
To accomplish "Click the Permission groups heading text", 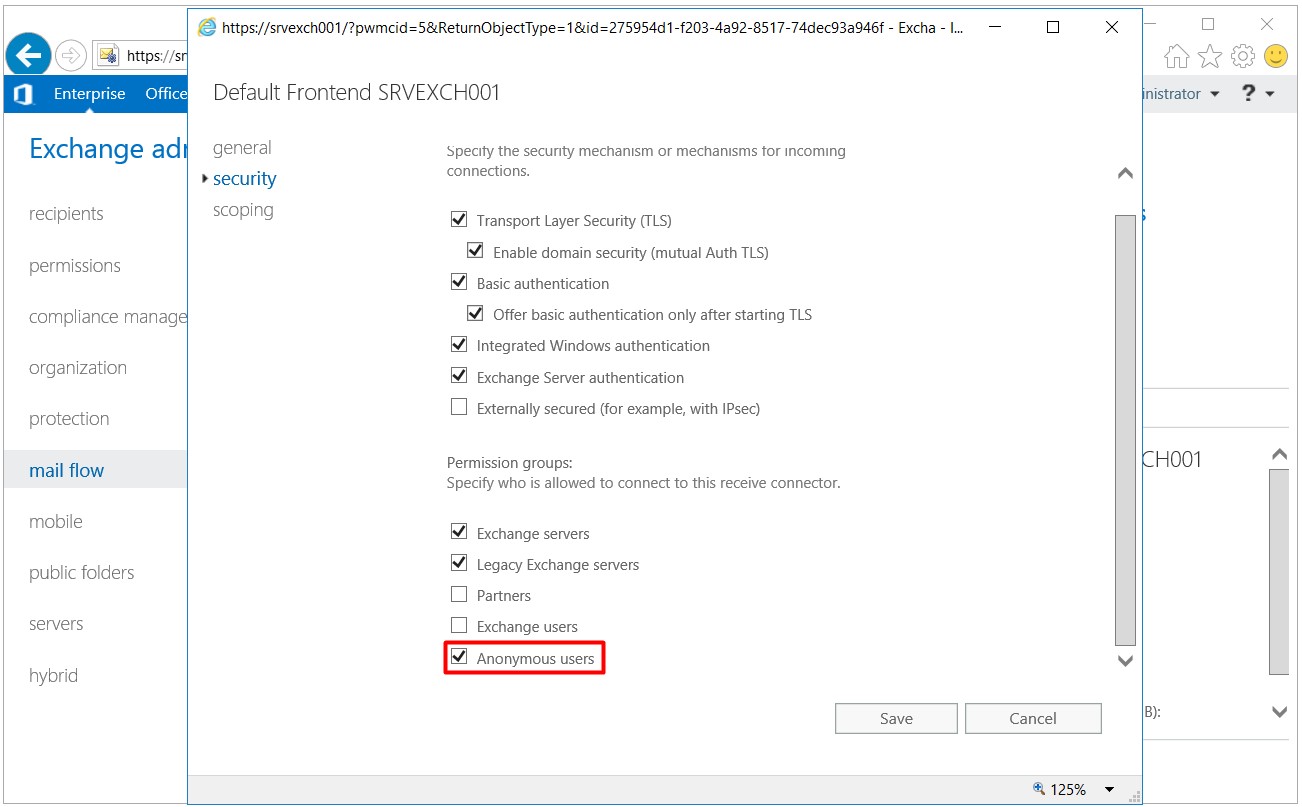I will pyautogui.click(x=509, y=463).
